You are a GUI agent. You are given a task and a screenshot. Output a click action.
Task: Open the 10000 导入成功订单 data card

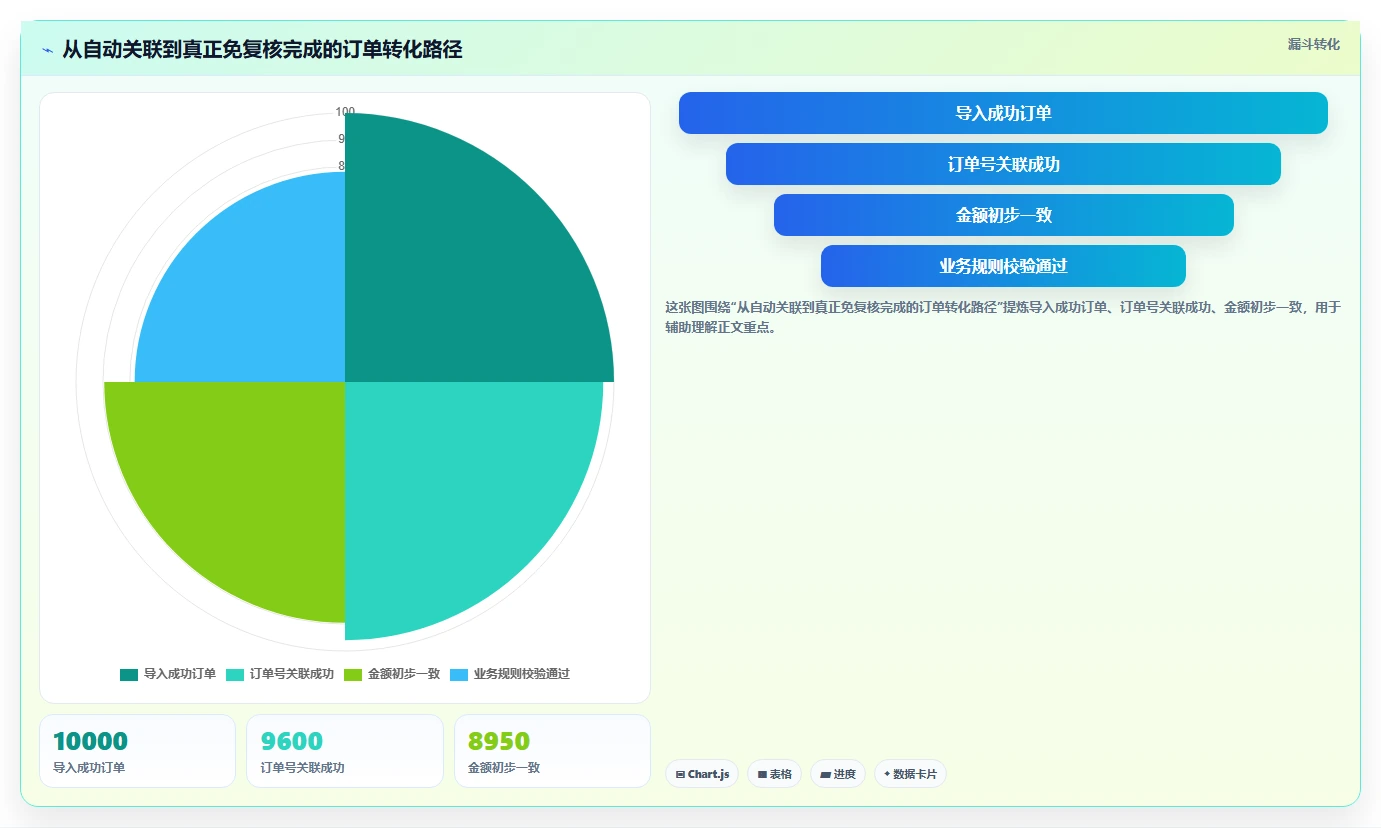coord(137,751)
